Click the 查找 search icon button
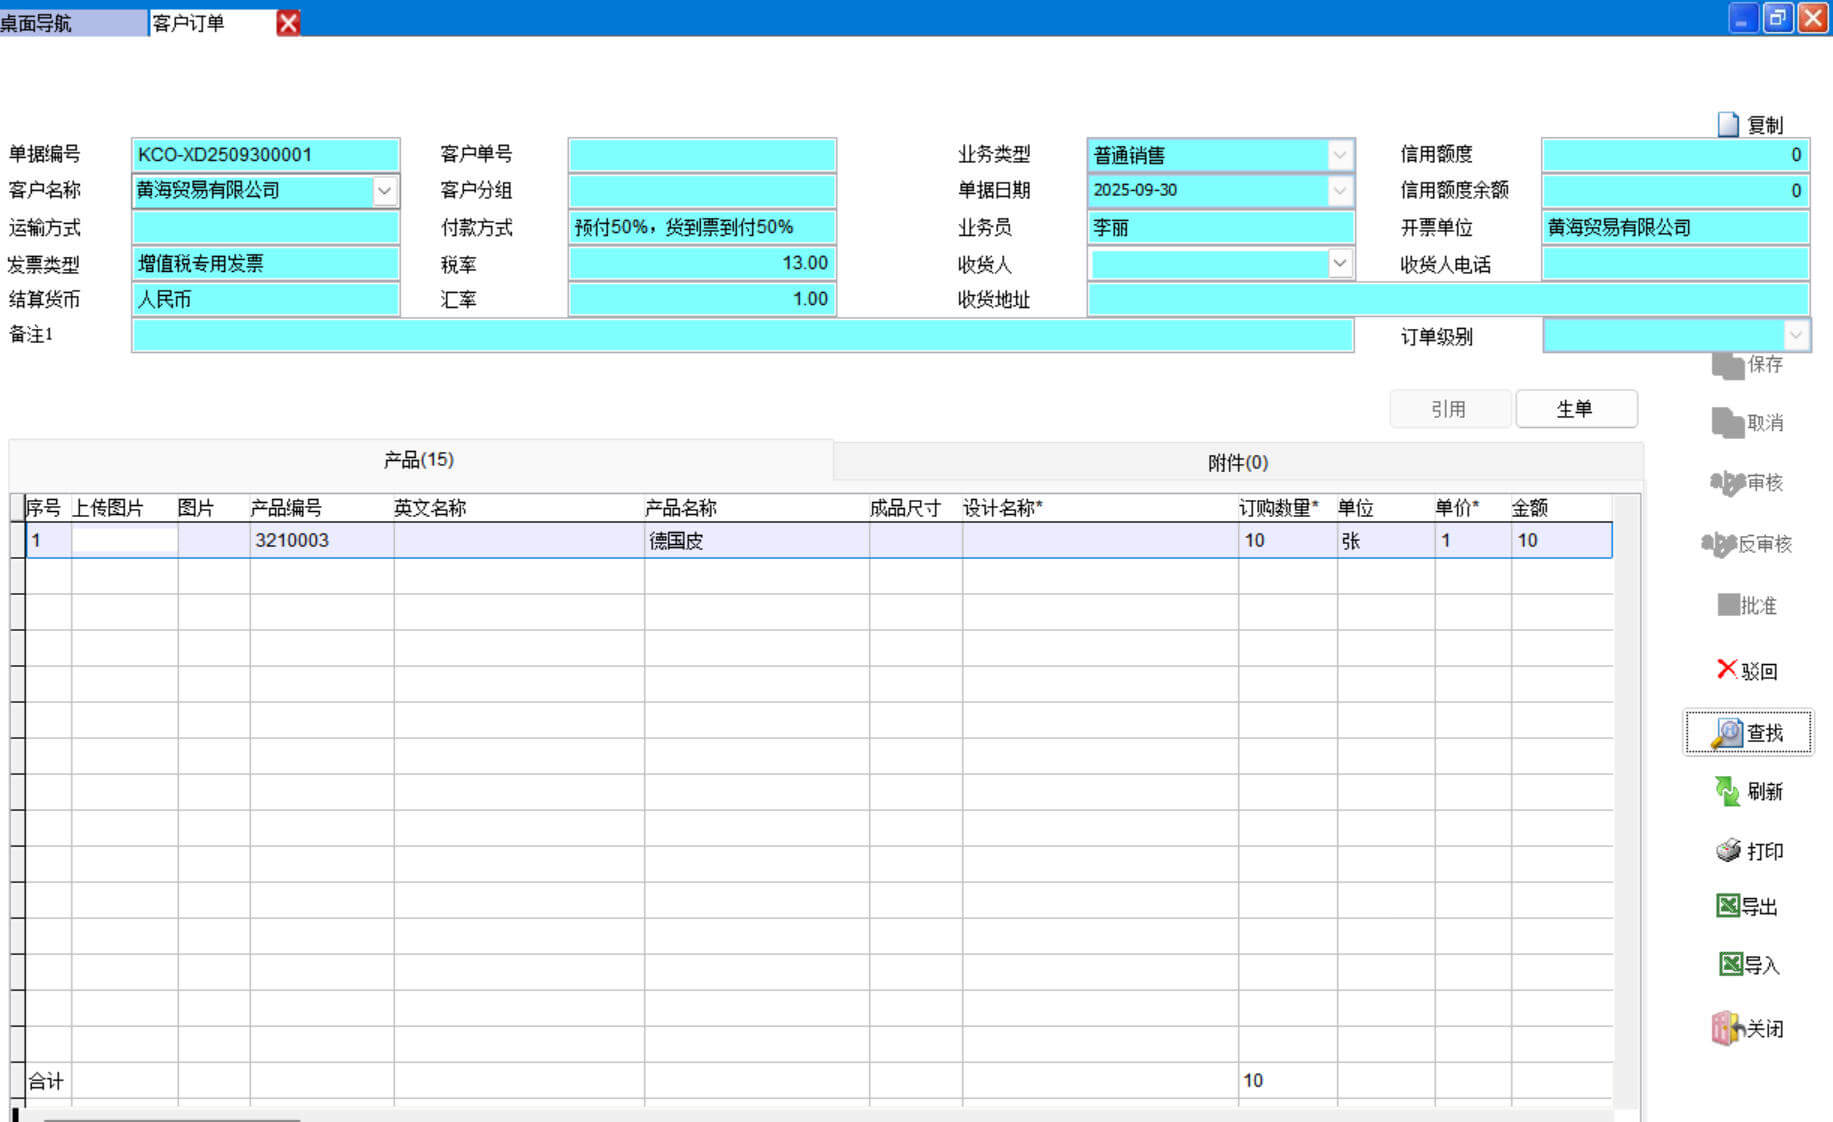Image resolution: width=1833 pixels, height=1122 pixels. pos(1727,733)
